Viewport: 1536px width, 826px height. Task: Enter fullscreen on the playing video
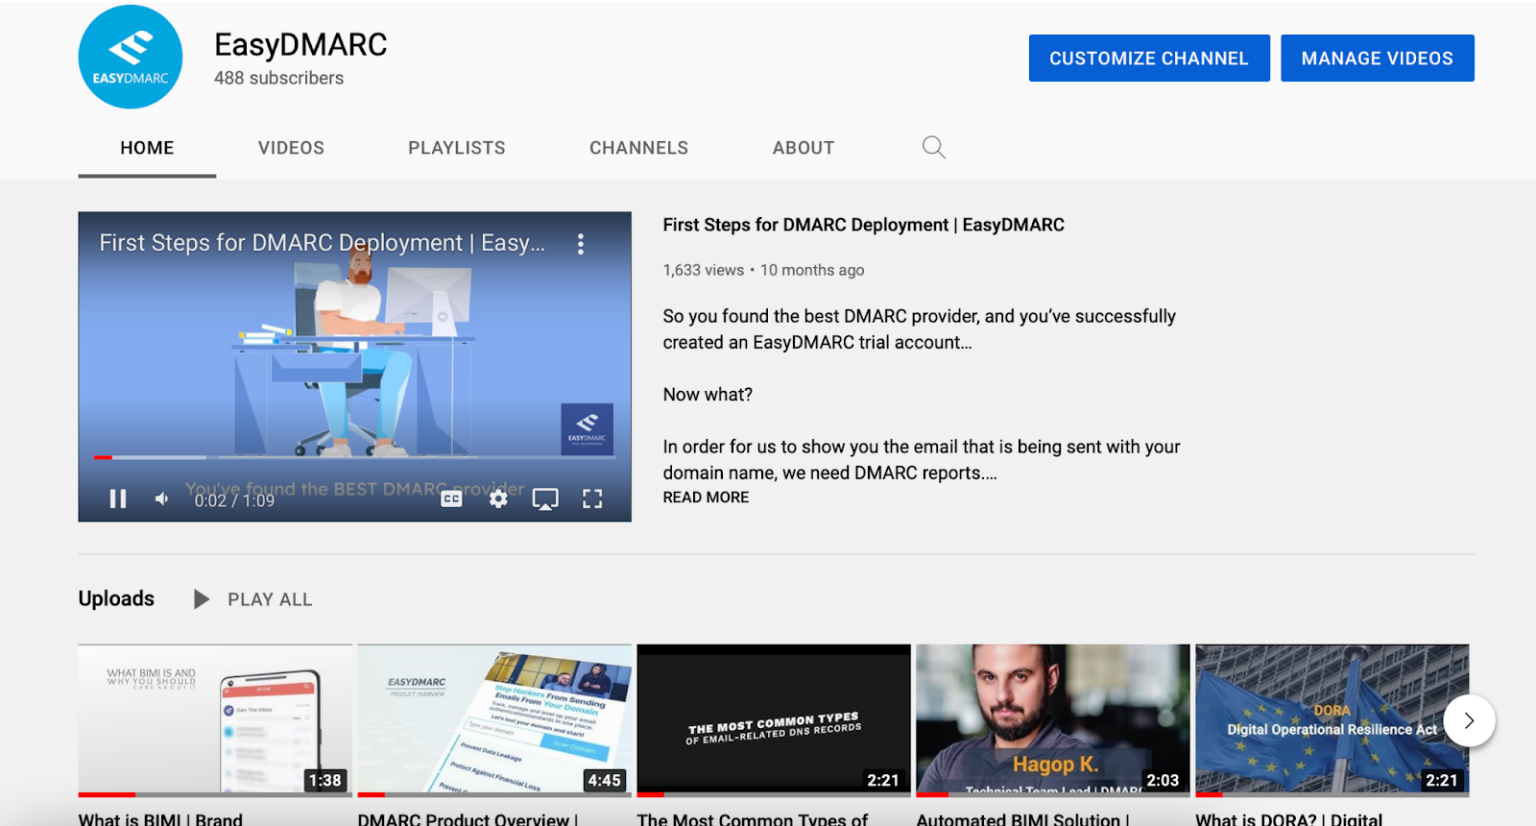(592, 498)
